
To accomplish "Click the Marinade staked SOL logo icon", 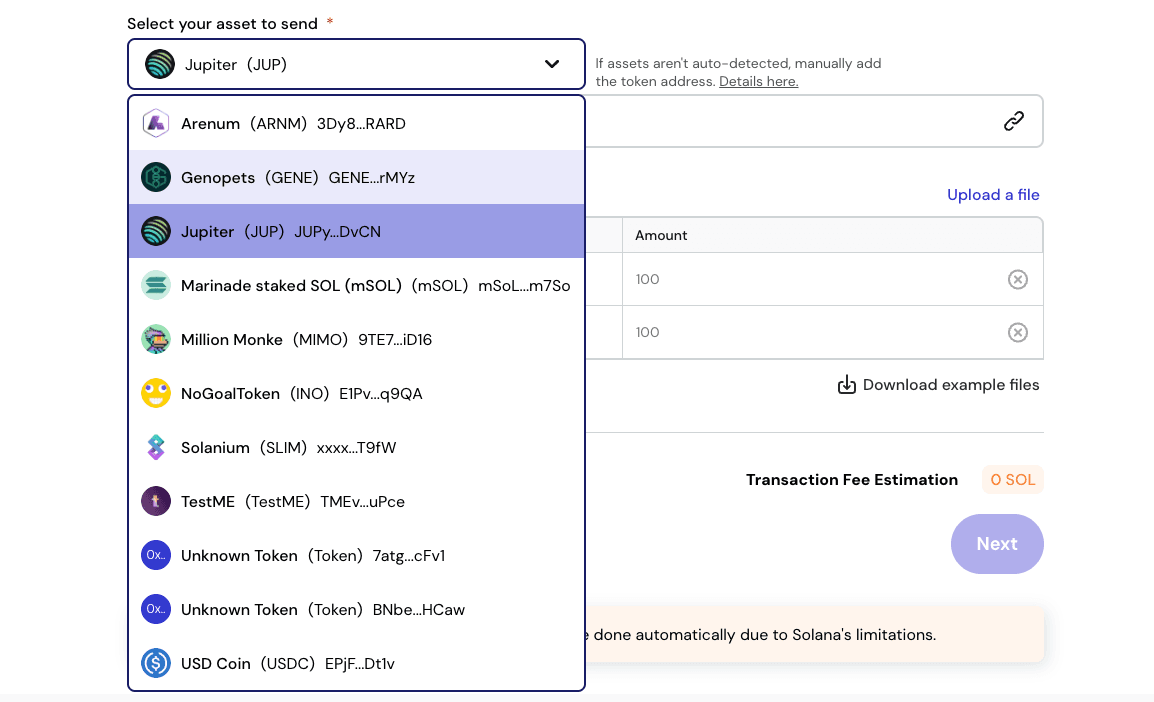I will click(x=156, y=286).
